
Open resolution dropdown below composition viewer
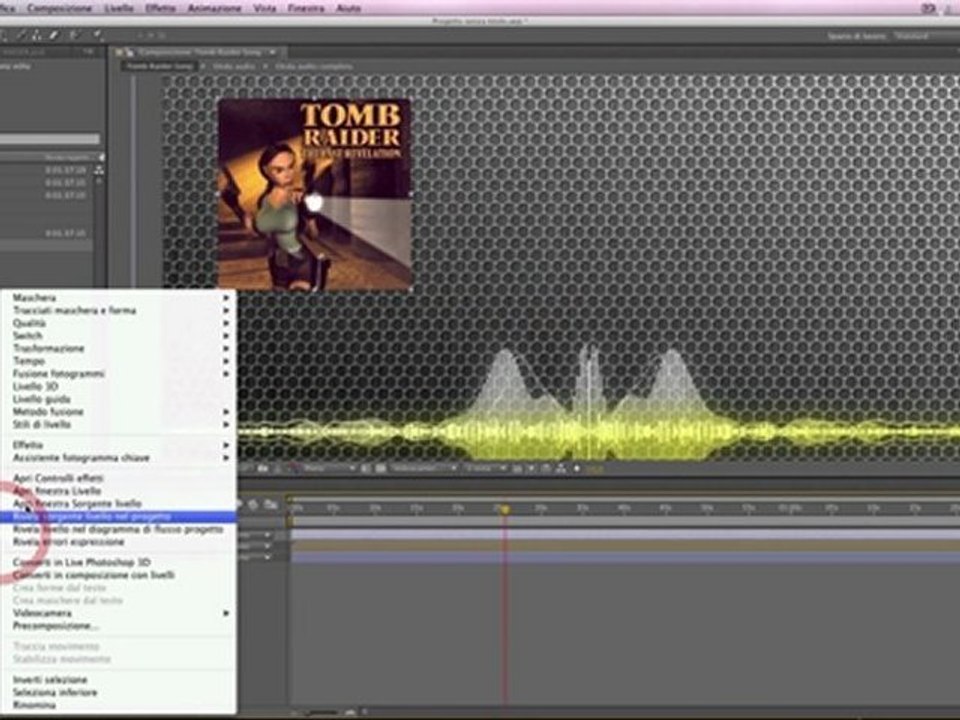click(331, 468)
